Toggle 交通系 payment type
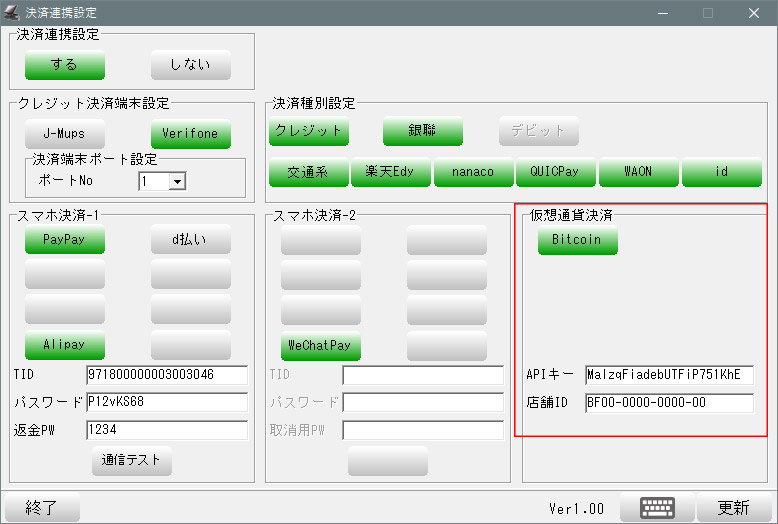Image resolution: width=778 pixels, height=524 pixels. (309, 172)
